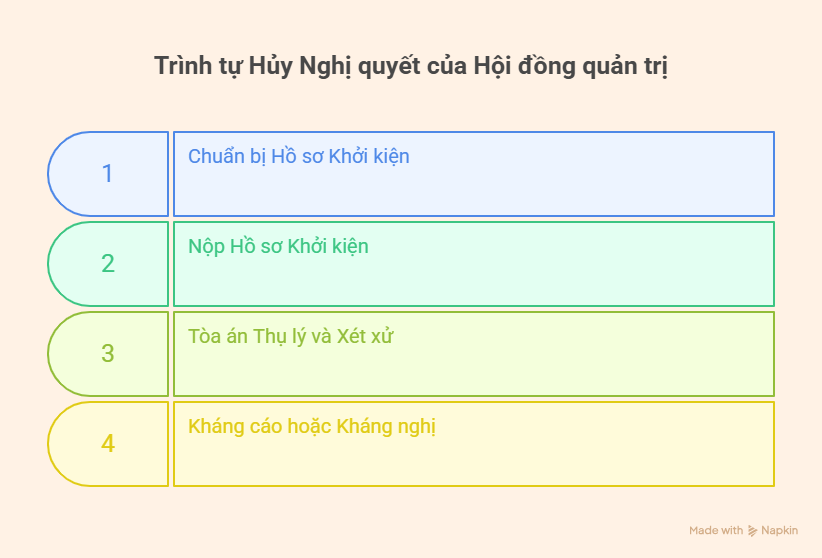Click the word "Nộp" in step 2
Viewport: 822px width, 558px height.
point(207,246)
